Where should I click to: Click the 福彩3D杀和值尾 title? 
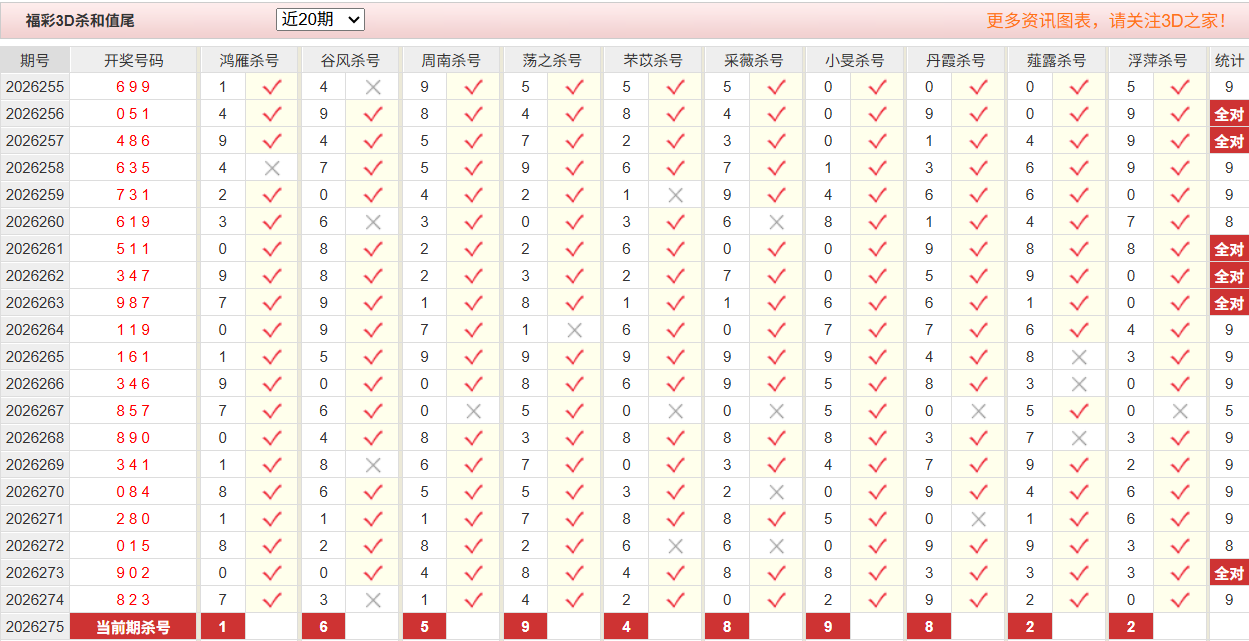pos(80,20)
